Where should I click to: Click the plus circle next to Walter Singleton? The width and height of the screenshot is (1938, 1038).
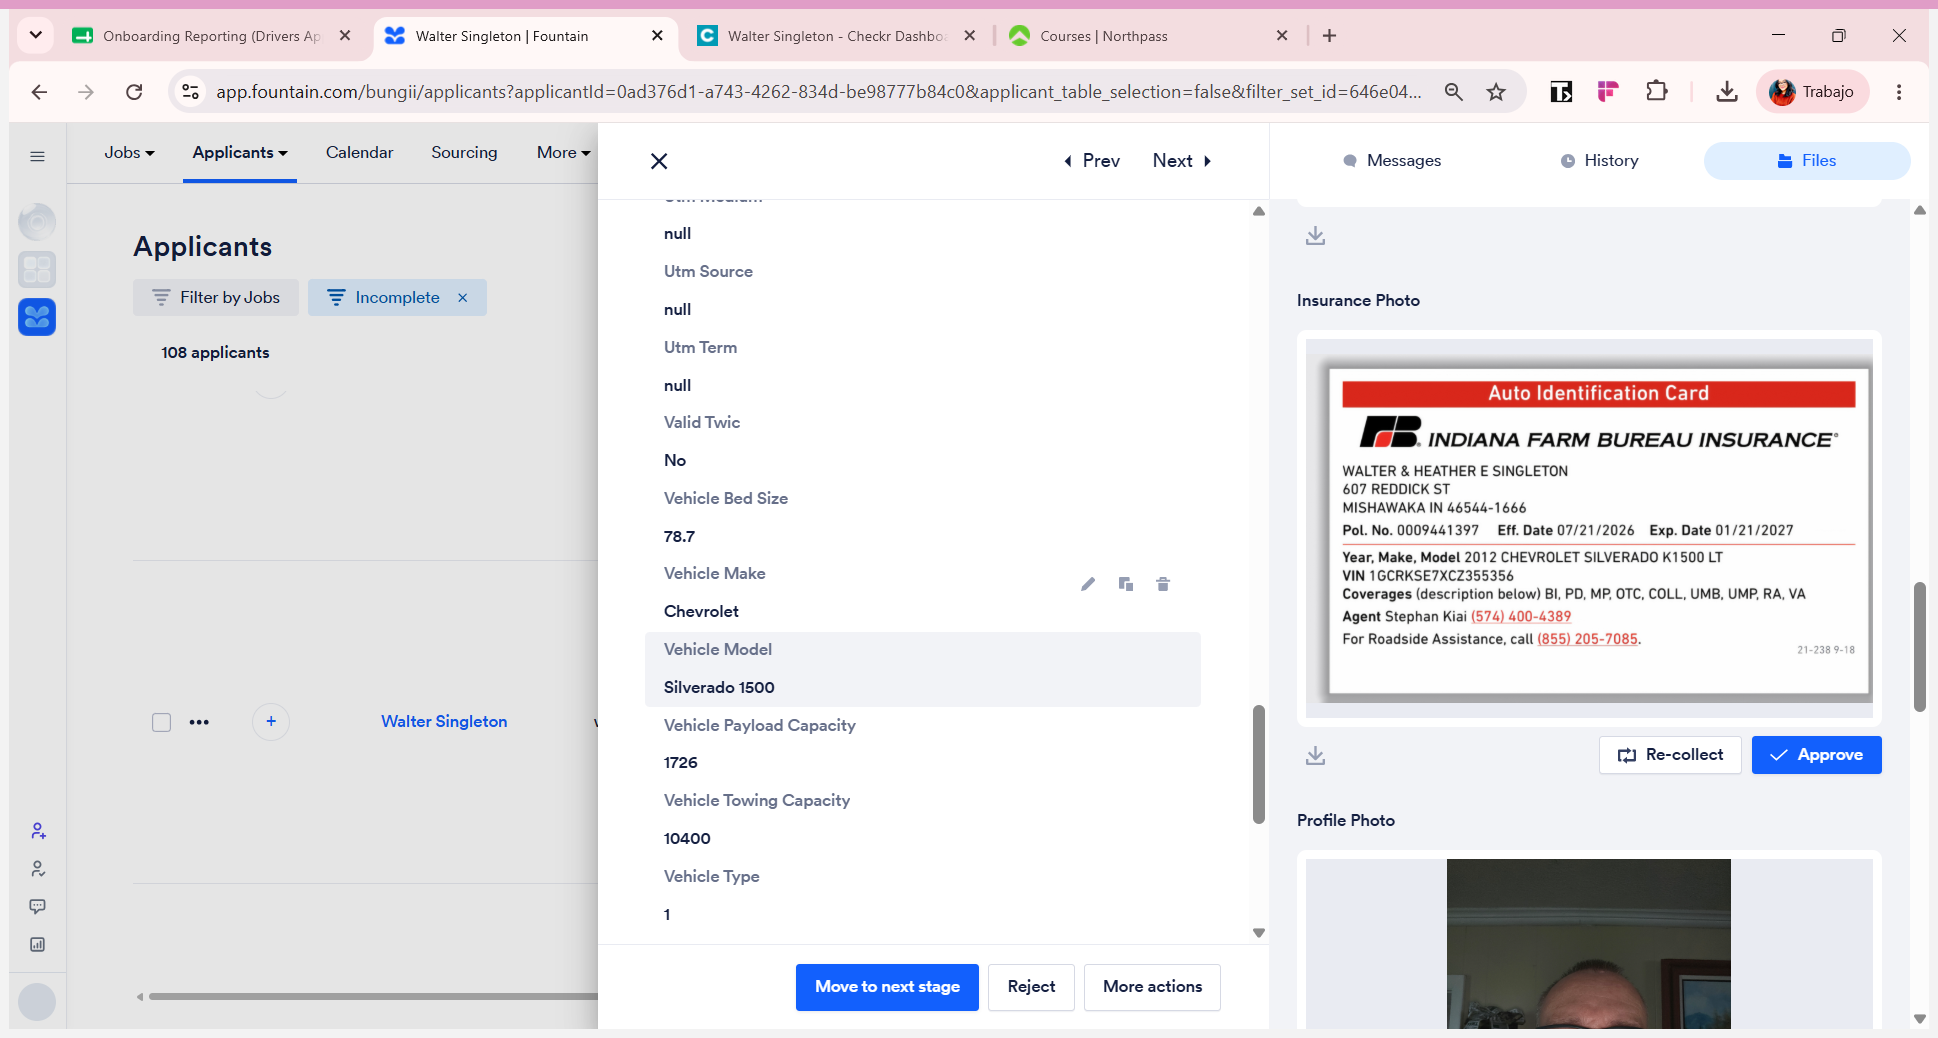point(271,721)
